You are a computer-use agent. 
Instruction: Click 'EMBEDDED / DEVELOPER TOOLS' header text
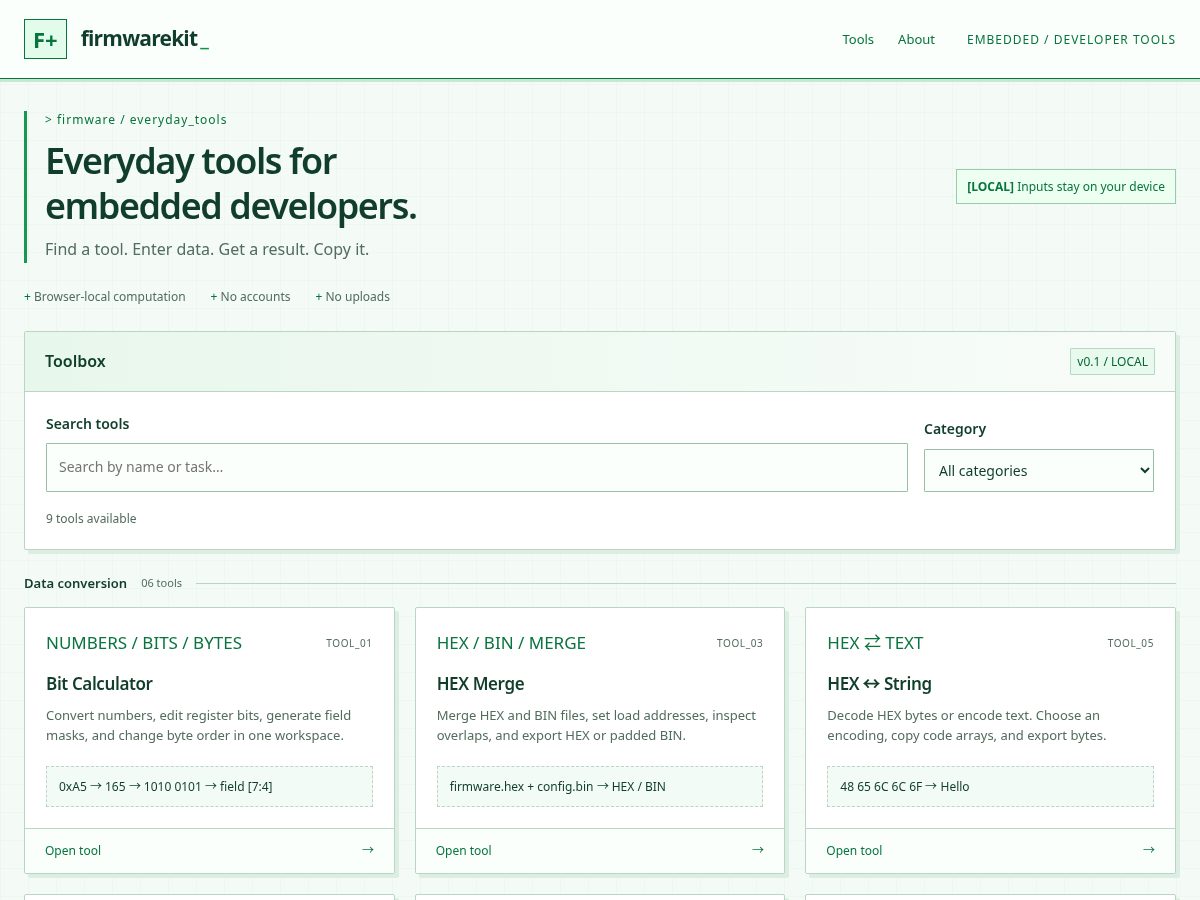(x=1071, y=39)
